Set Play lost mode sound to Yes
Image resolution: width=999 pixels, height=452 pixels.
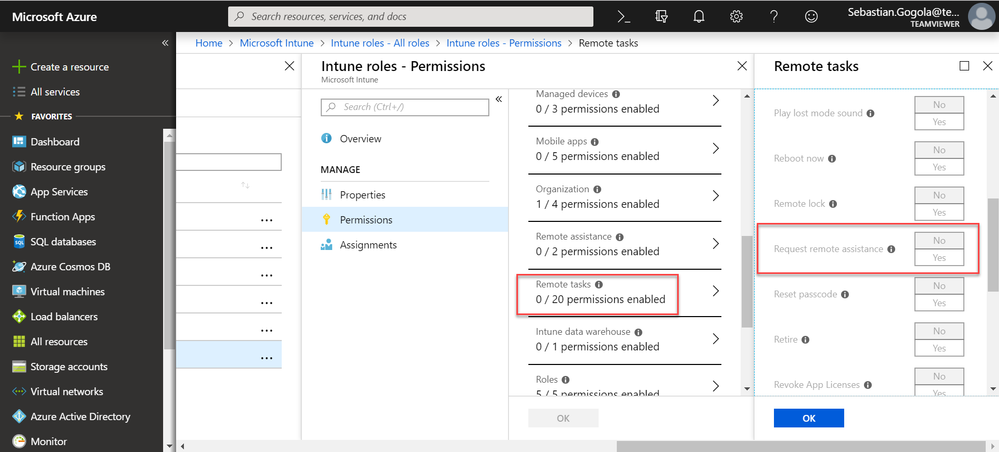point(939,122)
